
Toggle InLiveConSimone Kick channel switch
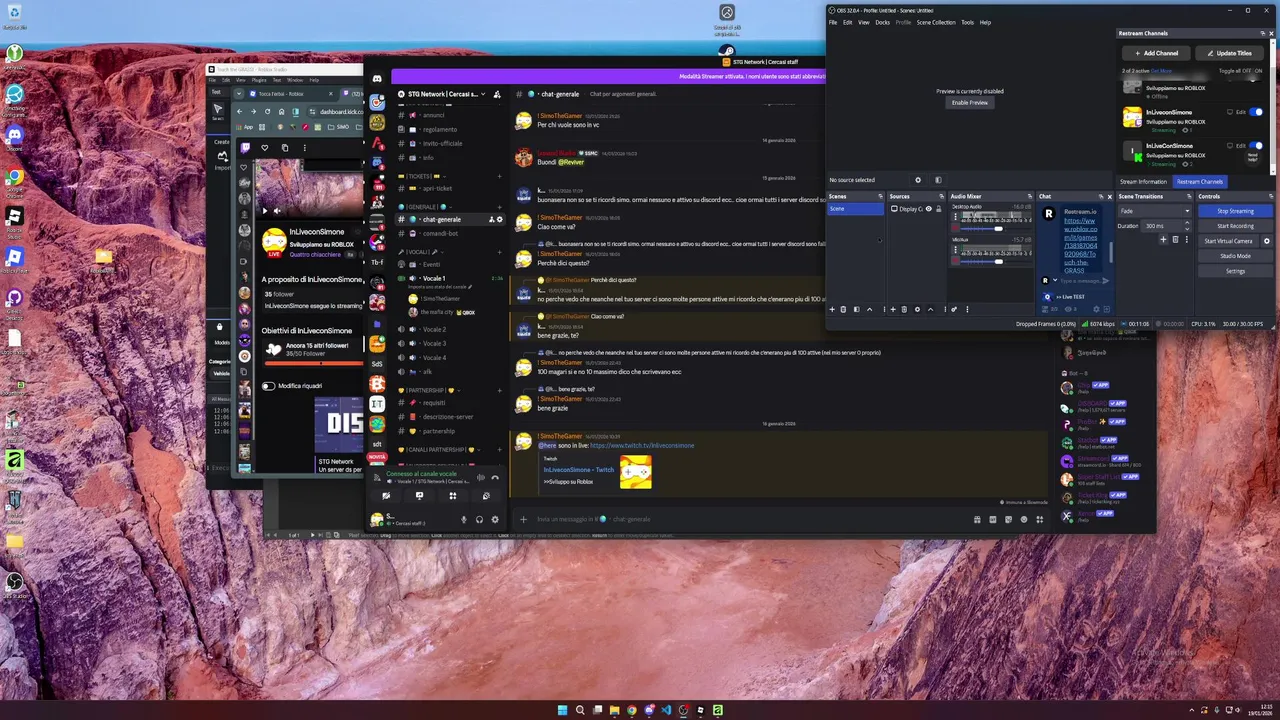(1256, 146)
